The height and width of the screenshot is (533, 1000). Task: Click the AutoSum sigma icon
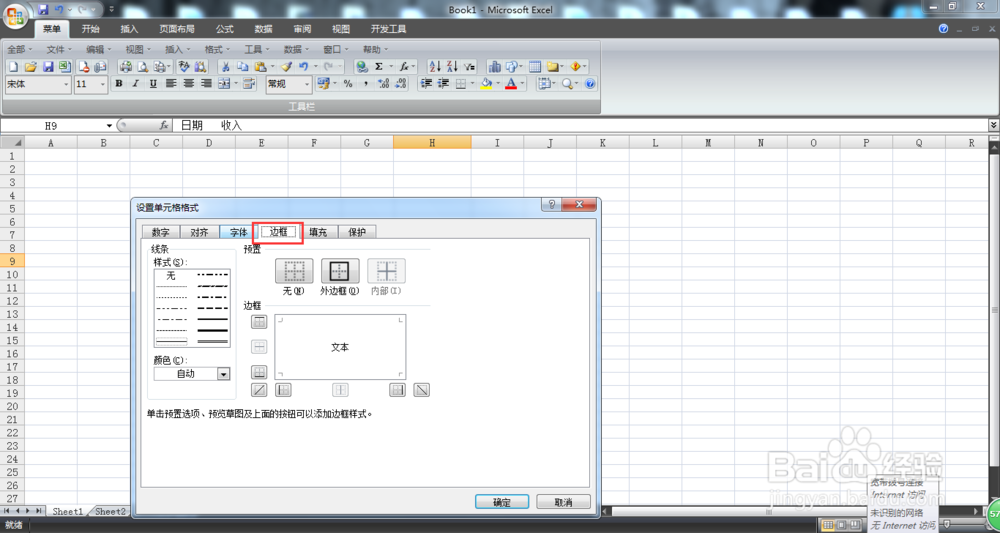point(379,67)
